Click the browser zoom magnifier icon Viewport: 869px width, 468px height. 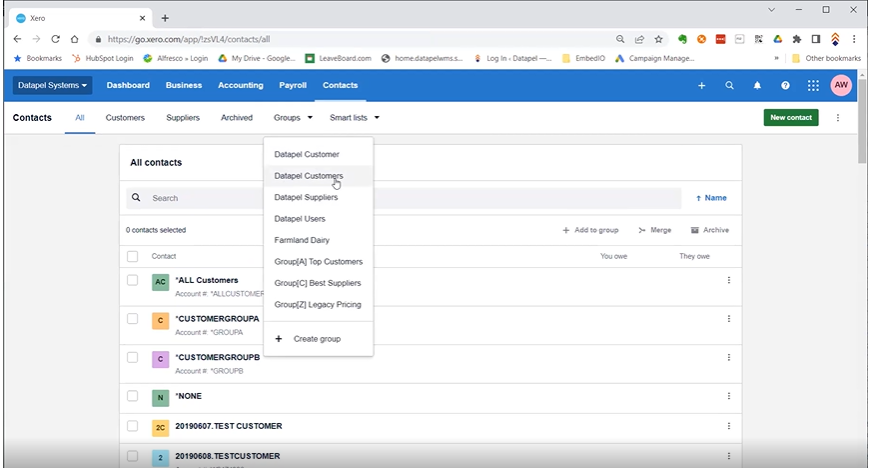pyautogui.click(x=620, y=39)
